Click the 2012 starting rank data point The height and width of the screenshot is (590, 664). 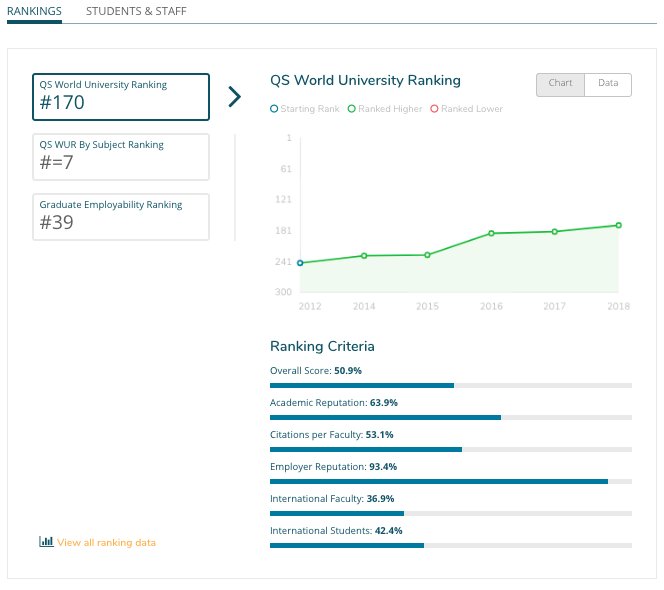pos(300,263)
